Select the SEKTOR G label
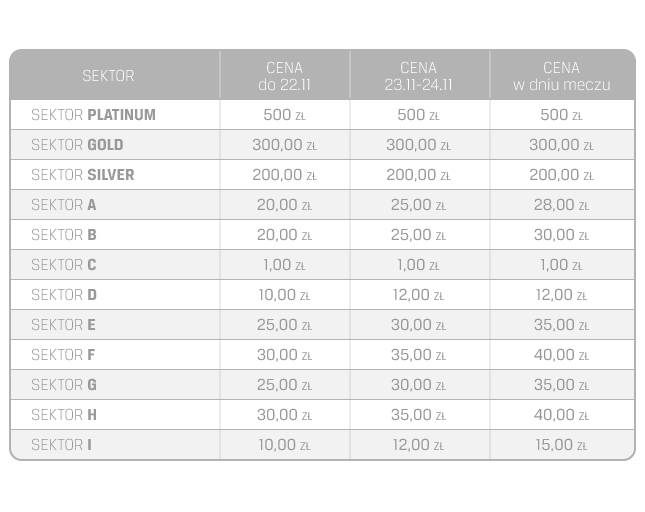The height and width of the screenshot is (512, 645). (64, 385)
